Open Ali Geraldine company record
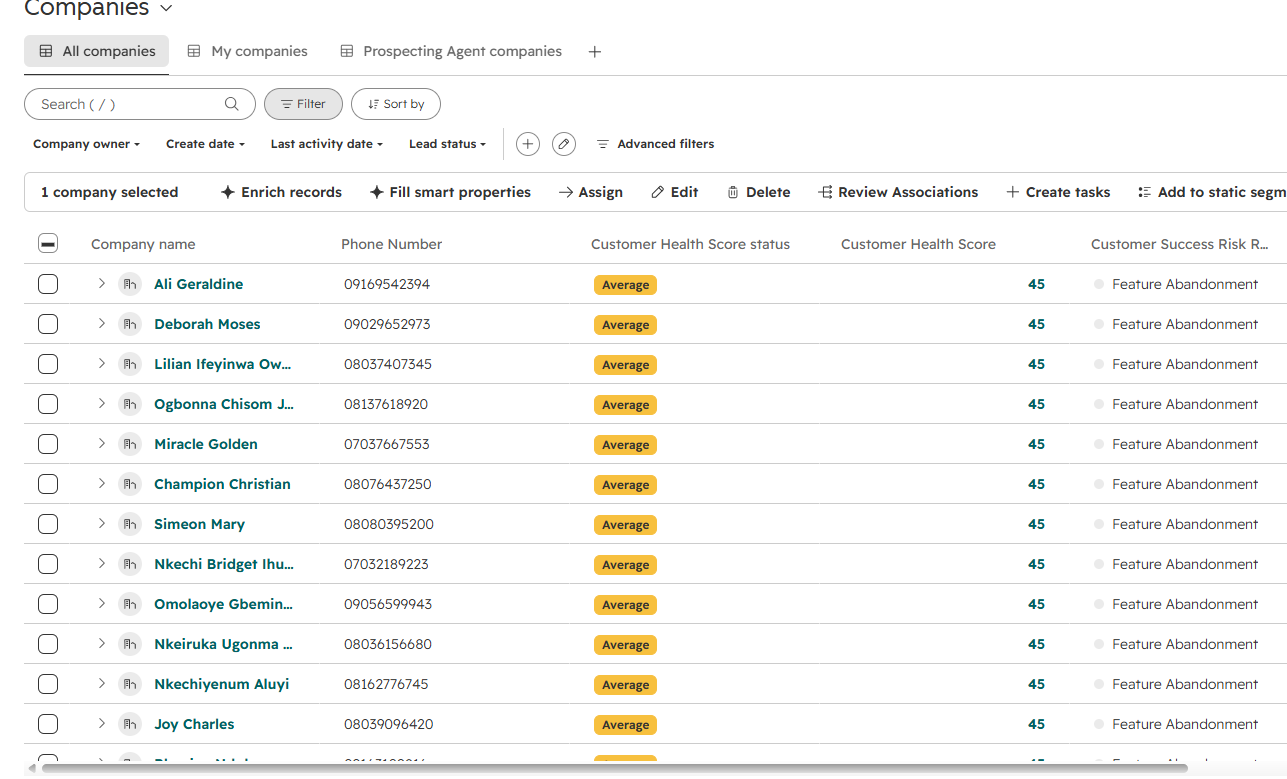The image size is (1287, 779). [x=198, y=284]
